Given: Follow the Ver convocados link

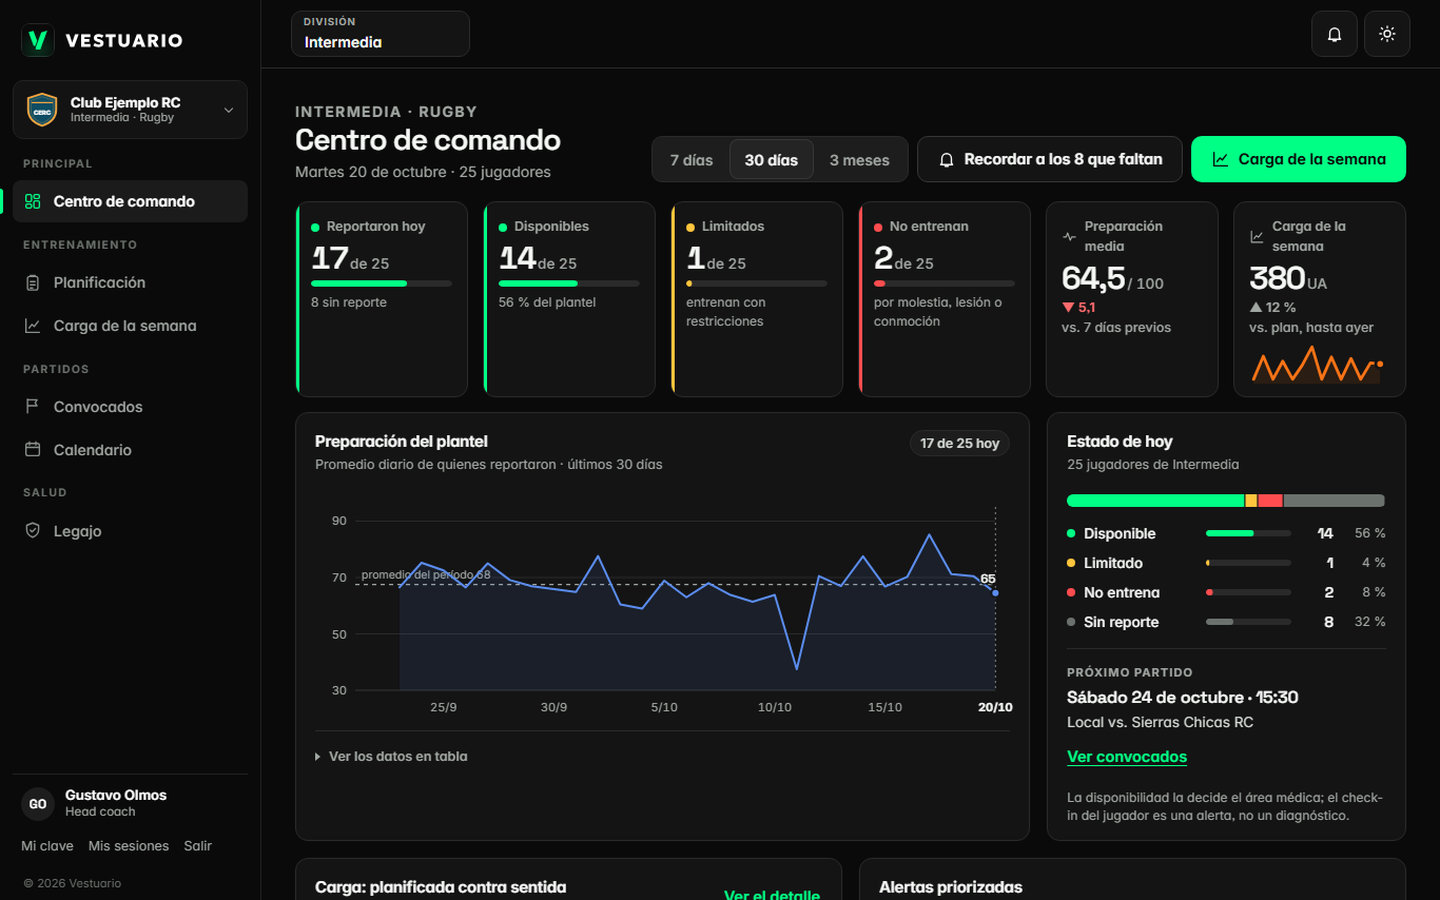Looking at the screenshot, I should click(1127, 757).
